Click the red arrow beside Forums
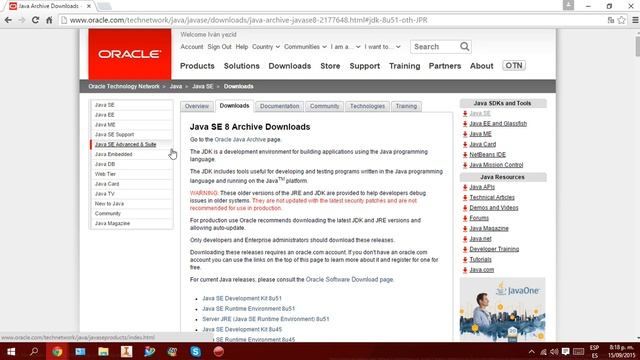Image resolution: width=640 pixels, height=360 pixels. [x=465, y=218]
